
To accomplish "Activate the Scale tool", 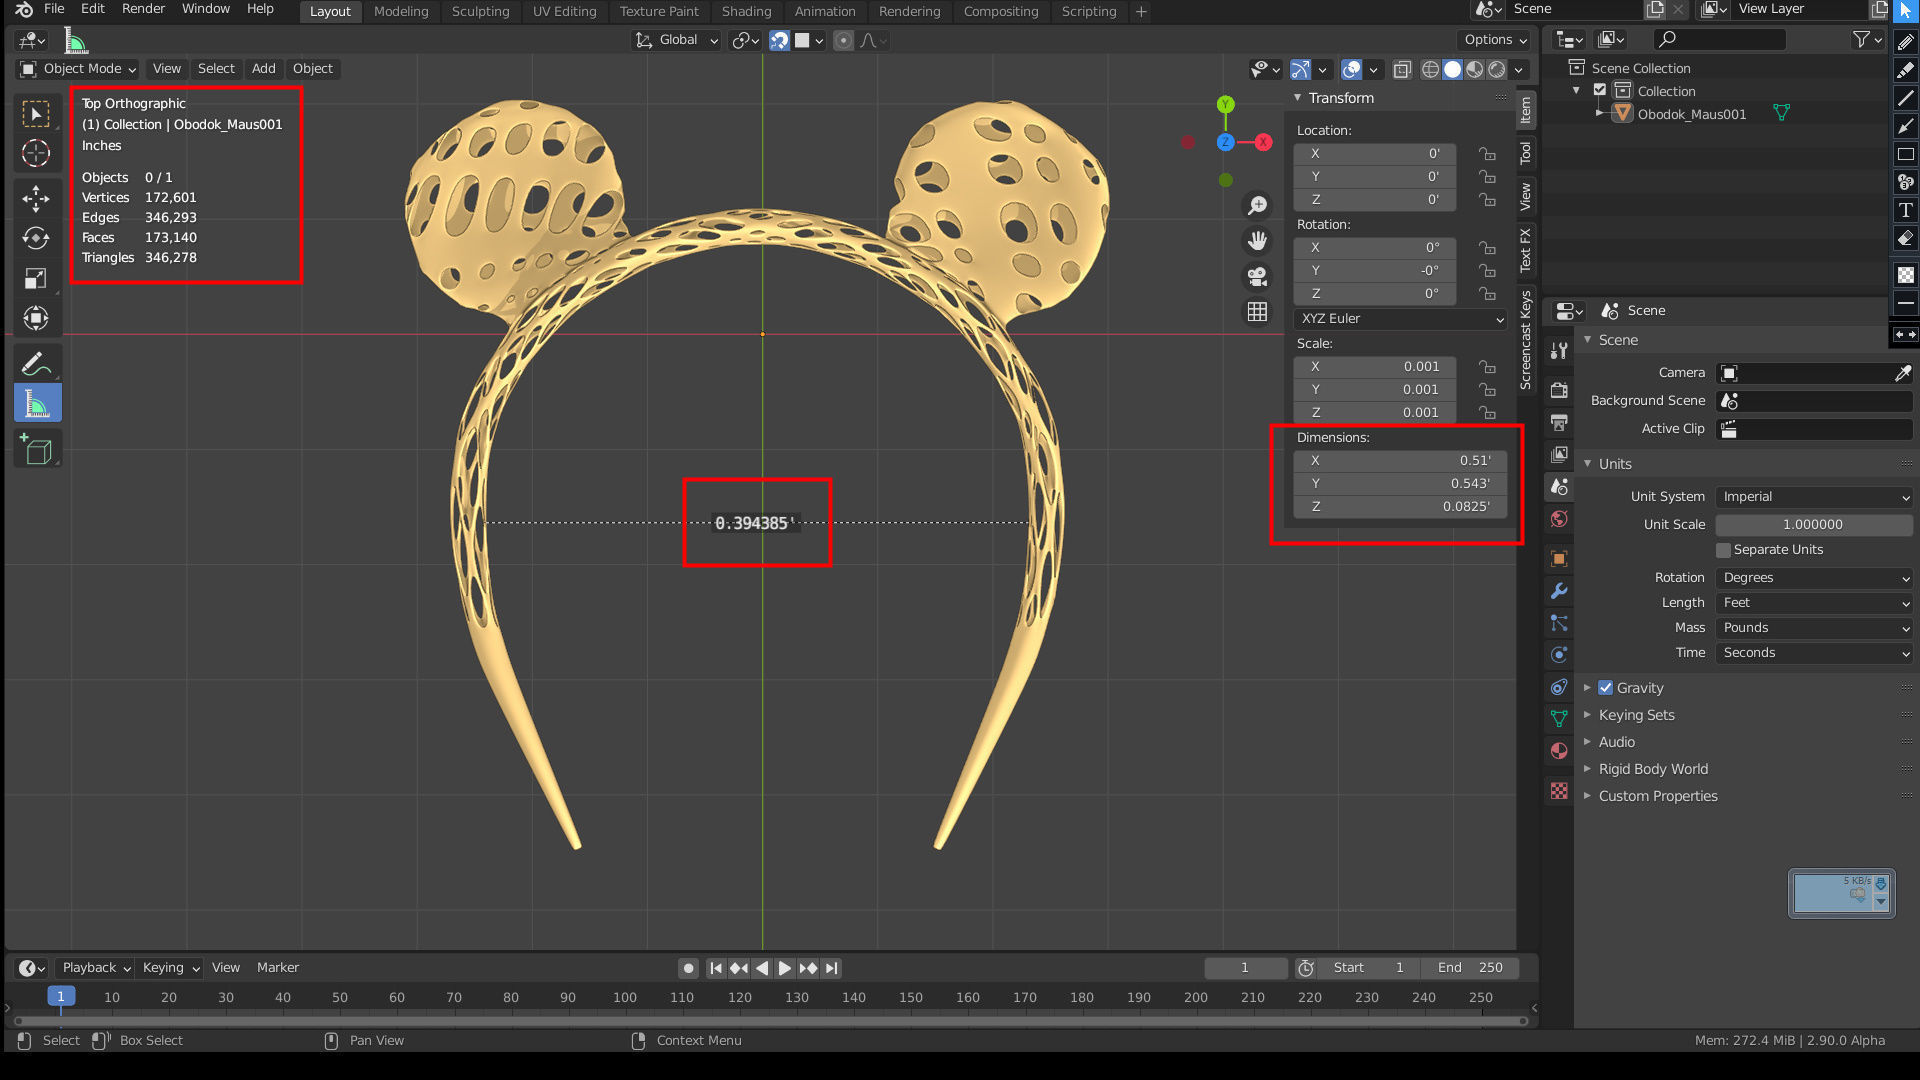I will [36, 278].
